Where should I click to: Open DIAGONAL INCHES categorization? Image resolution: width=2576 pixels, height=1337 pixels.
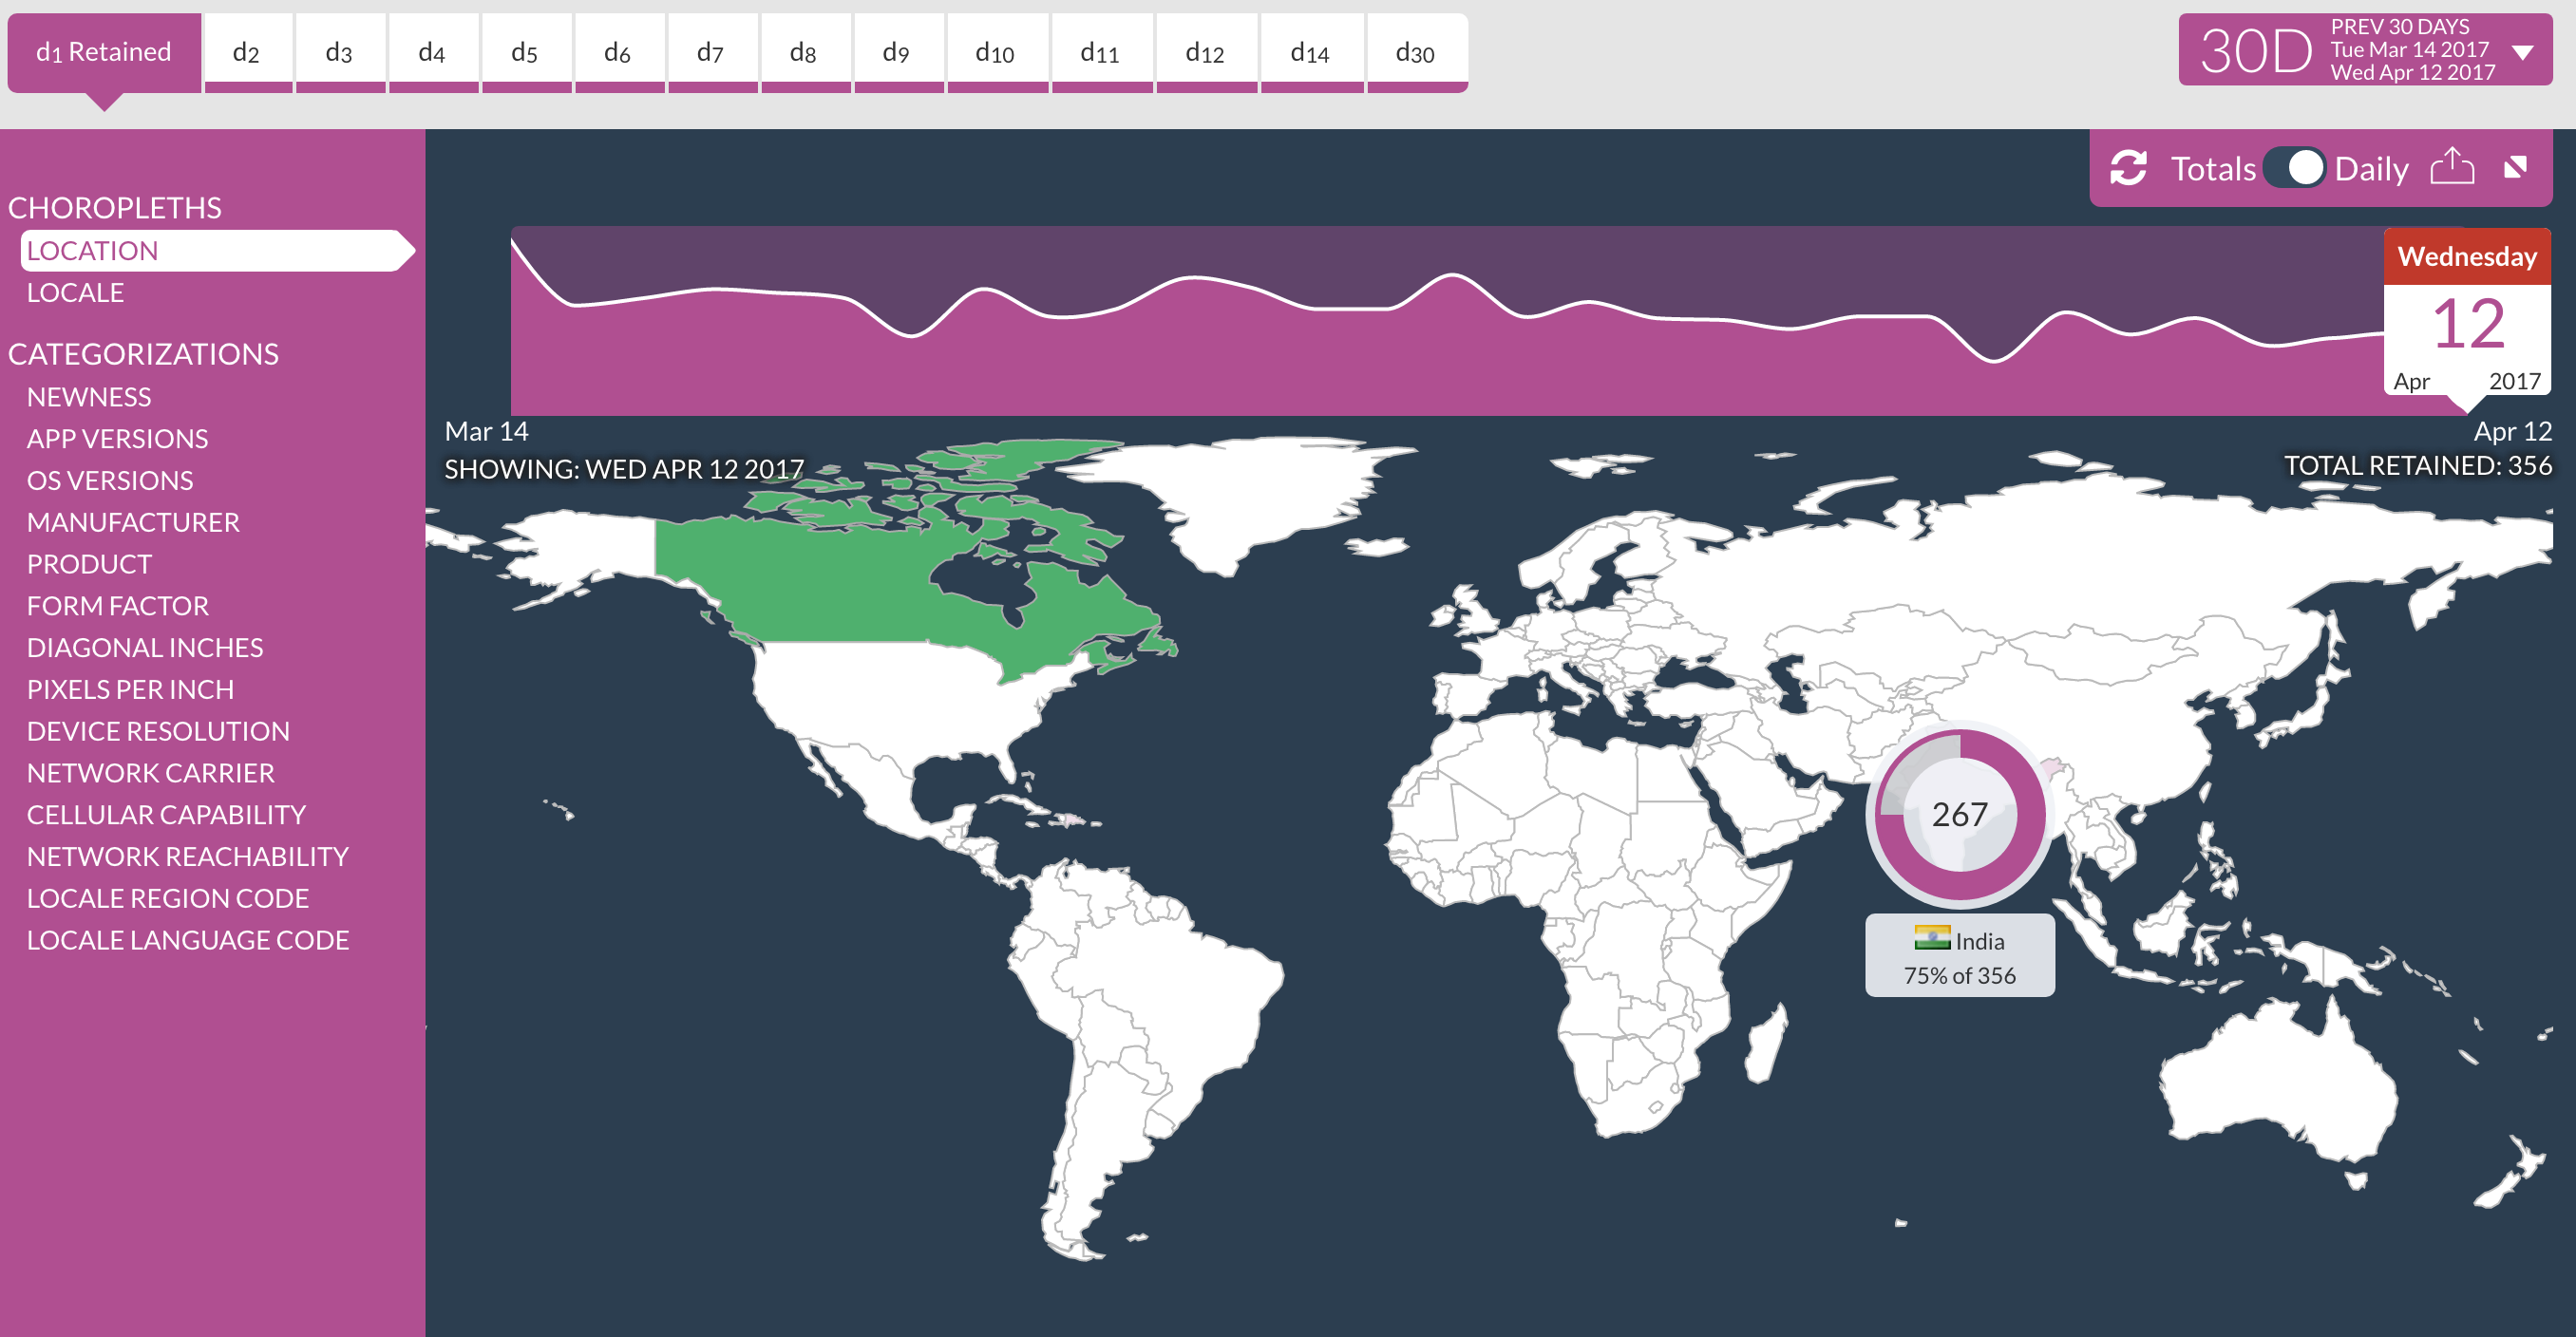coord(145,648)
